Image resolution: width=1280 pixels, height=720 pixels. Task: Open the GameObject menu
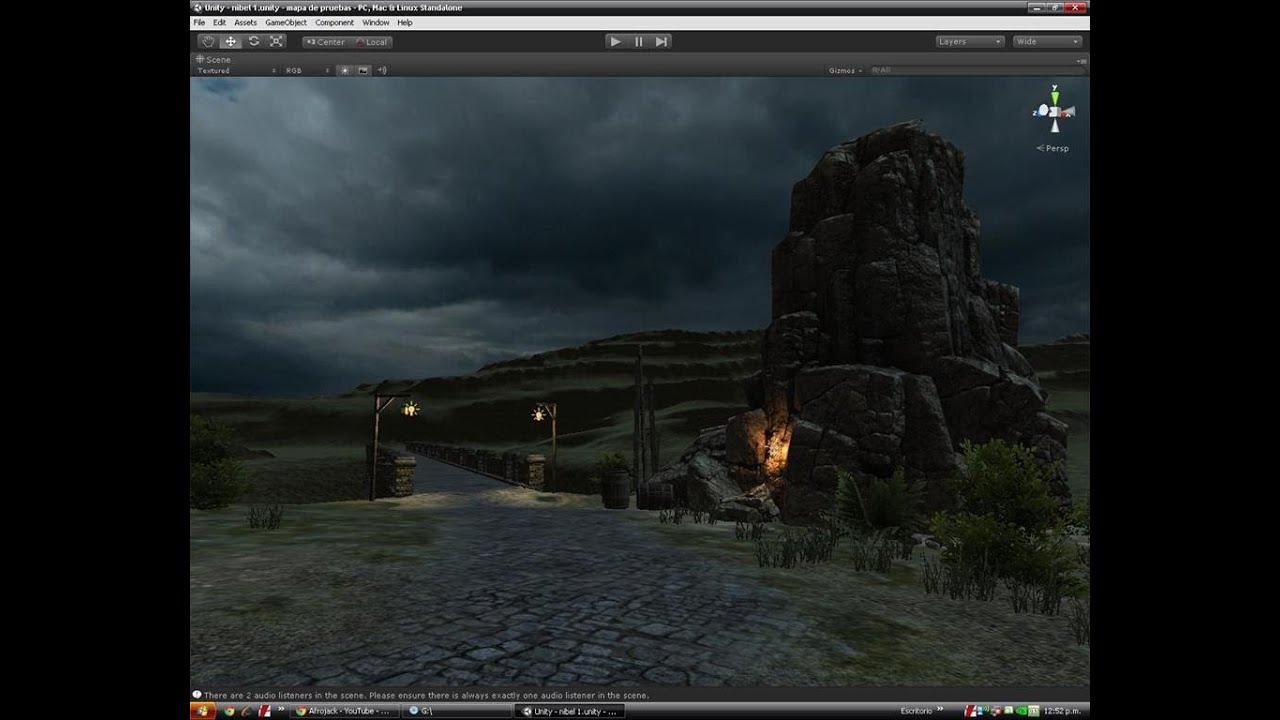[286, 22]
